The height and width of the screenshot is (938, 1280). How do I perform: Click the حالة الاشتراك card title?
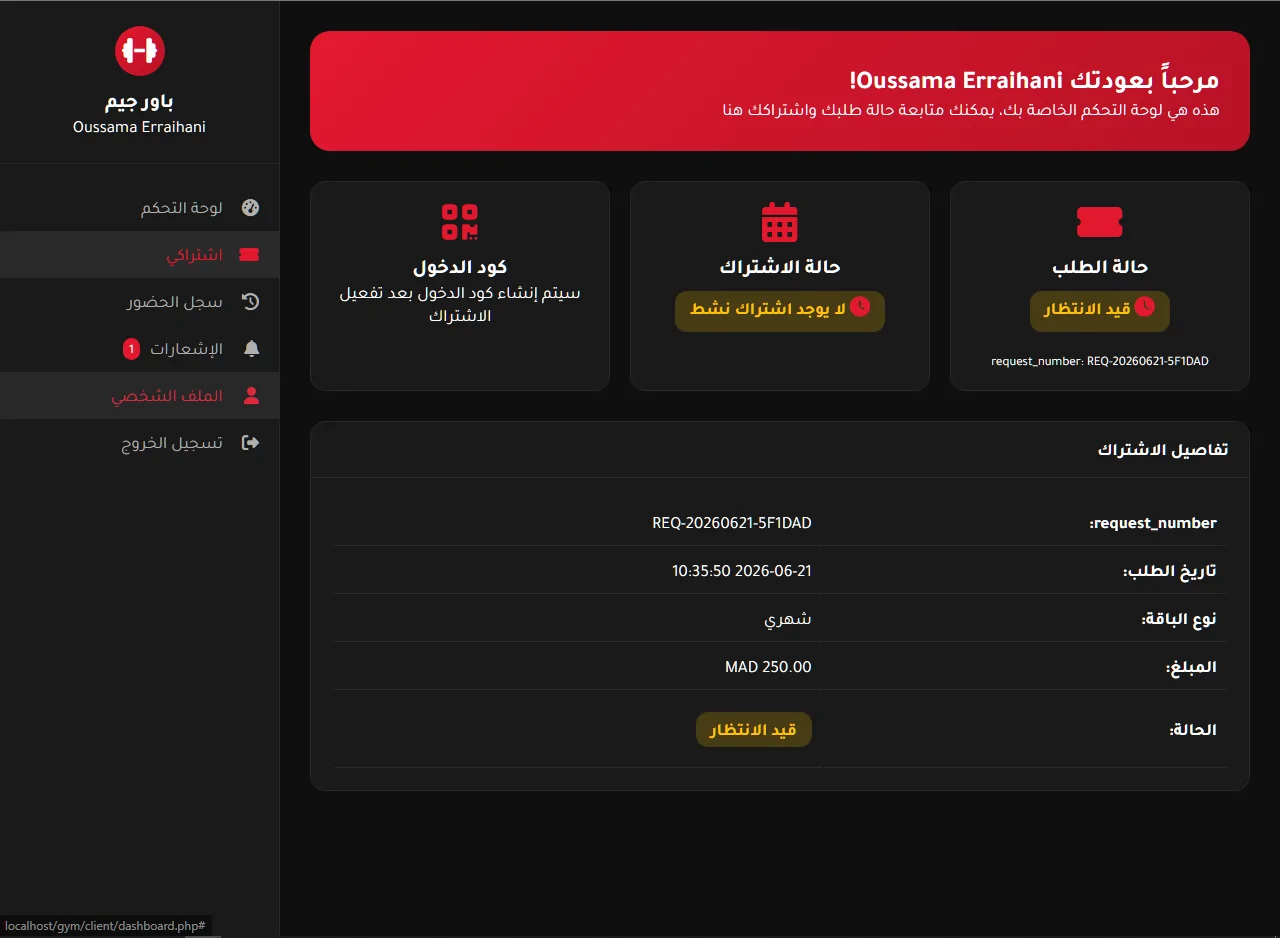(780, 267)
